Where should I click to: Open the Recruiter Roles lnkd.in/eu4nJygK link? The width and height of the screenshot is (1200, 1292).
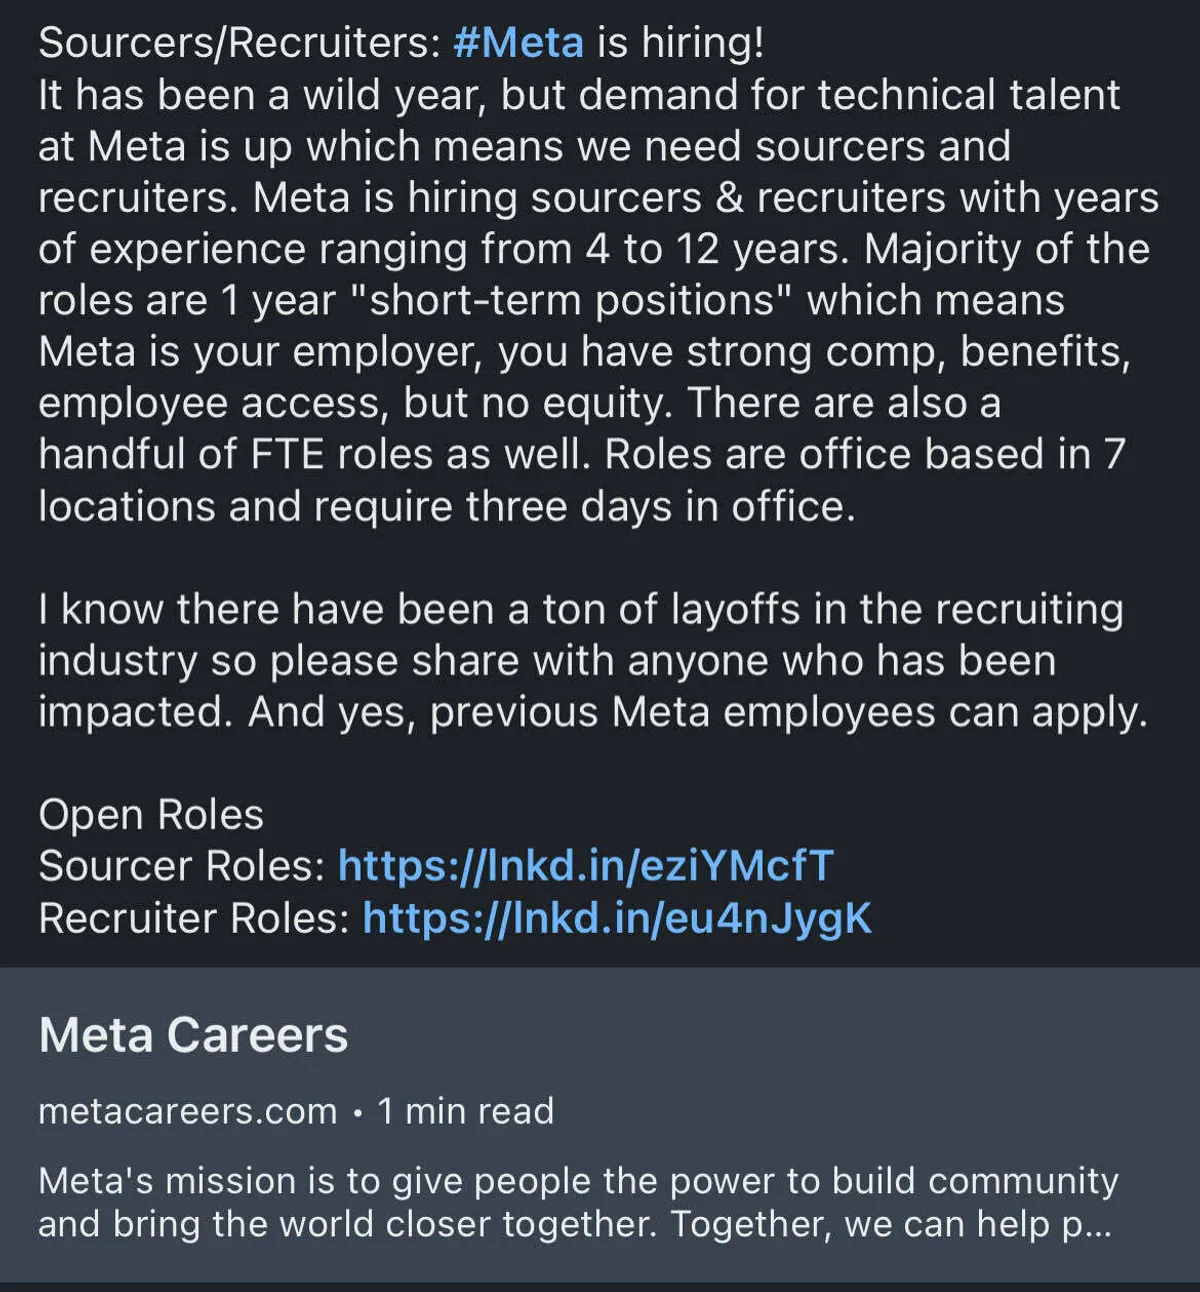click(616, 918)
